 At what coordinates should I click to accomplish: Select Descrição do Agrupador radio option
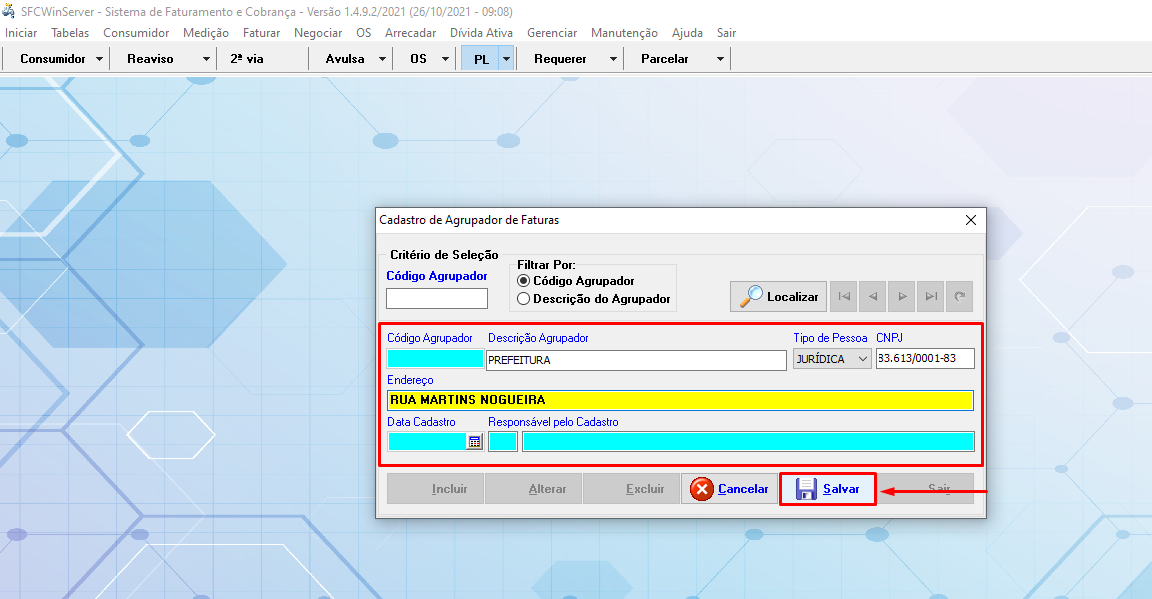click(x=523, y=298)
